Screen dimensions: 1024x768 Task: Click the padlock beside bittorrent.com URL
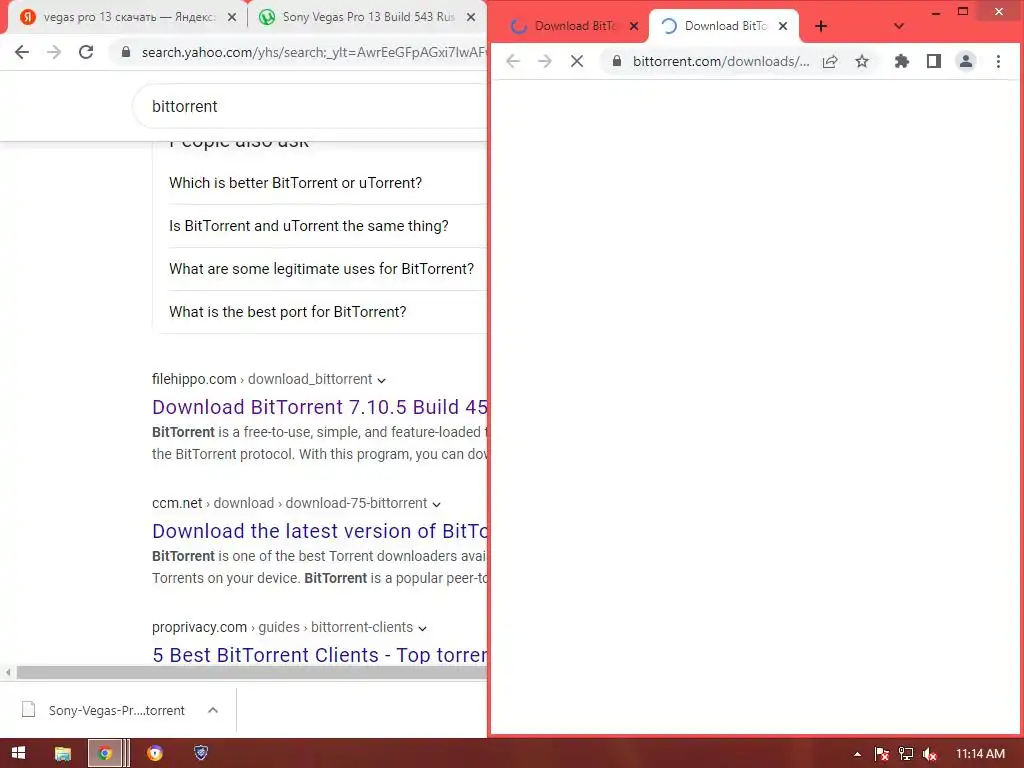[x=616, y=61]
